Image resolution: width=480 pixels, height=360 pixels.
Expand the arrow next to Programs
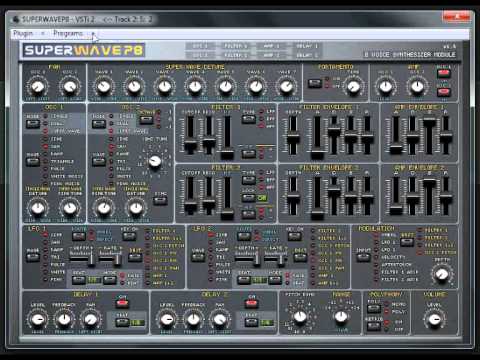(x=93, y=34)
